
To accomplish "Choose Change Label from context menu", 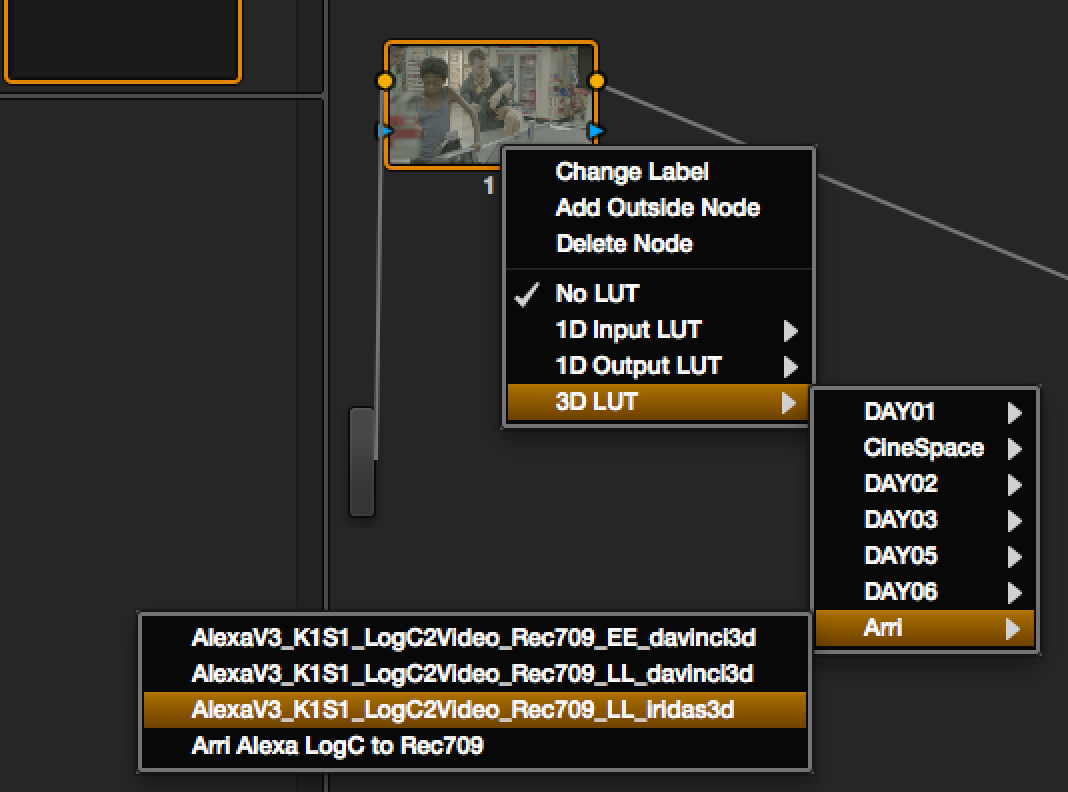I will [632, 172].
